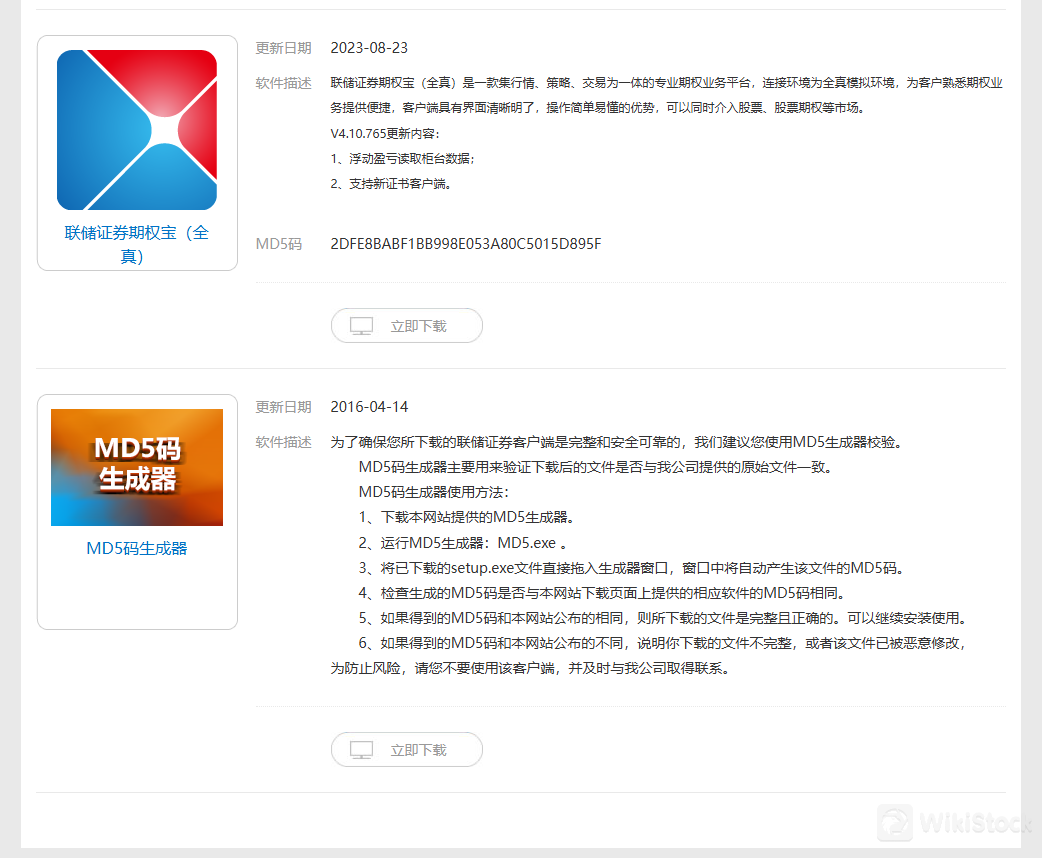1042x858 pixels.
Task: Click the line 1、浮动盈亏读取柜台数据
Action: (x=403, y=159)
